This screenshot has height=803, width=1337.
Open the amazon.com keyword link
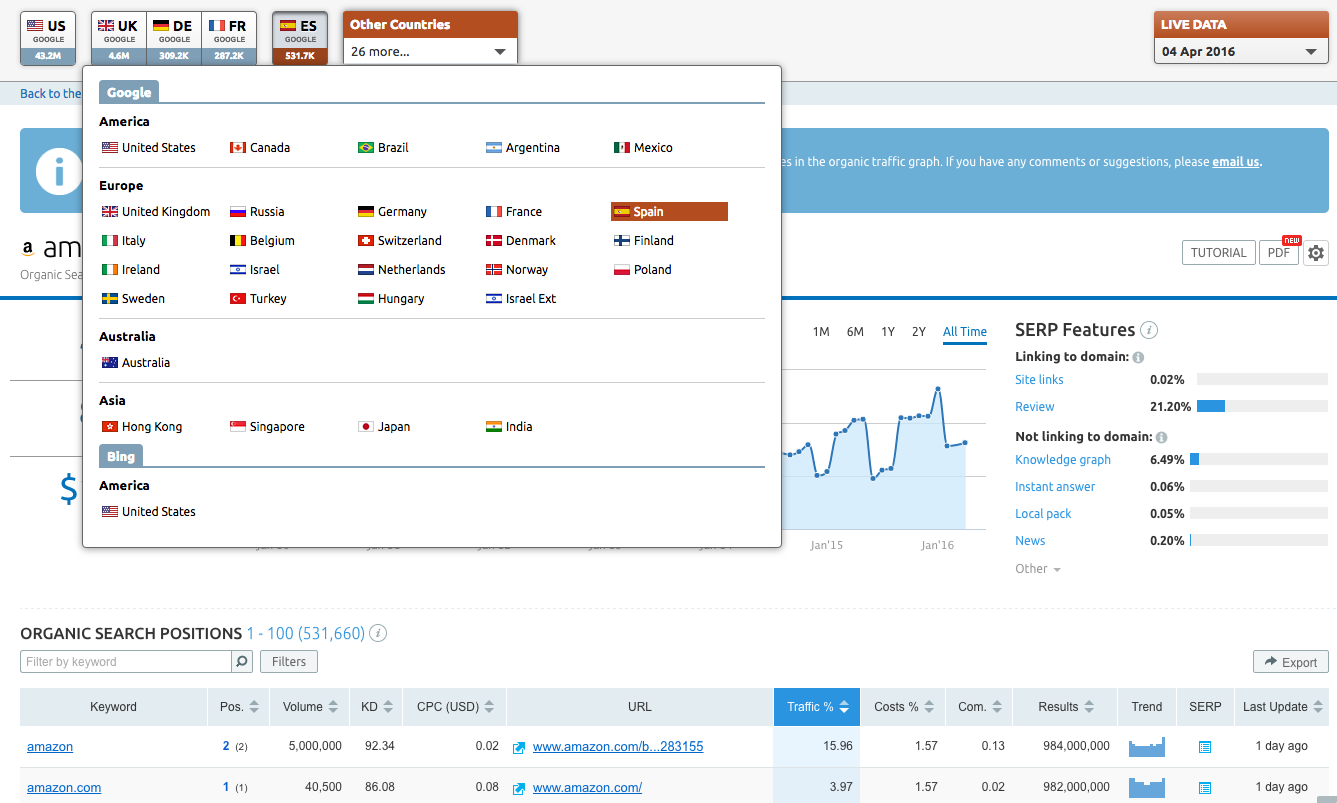[64, 788]
